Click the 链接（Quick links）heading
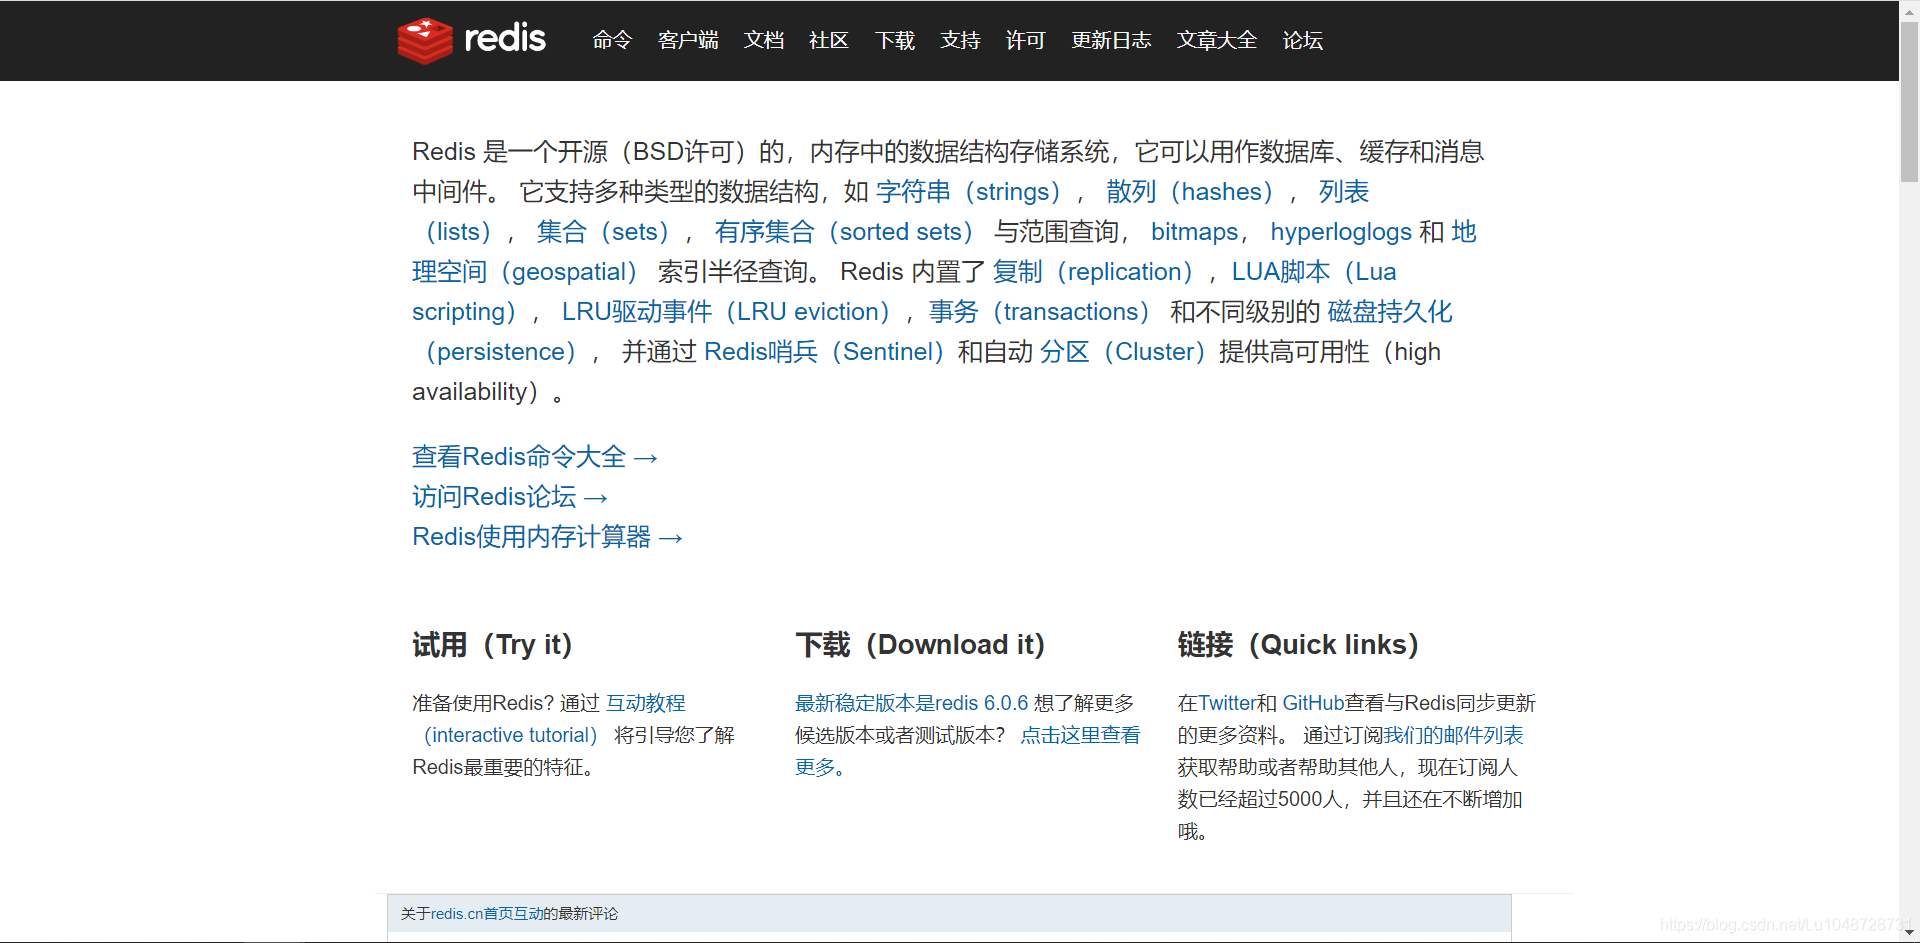This screenshot has width=1920, height=943. [1298, 645]
